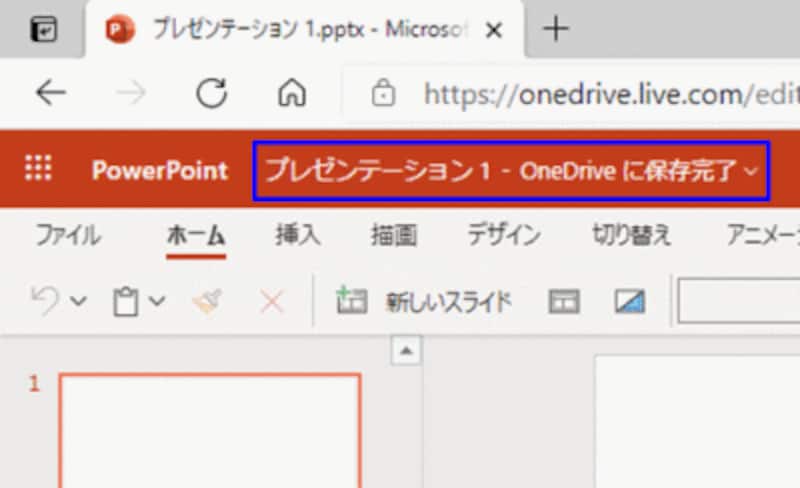Click the slide background format icon
Screen dimensions: 800x488
[x=630, y=301]
